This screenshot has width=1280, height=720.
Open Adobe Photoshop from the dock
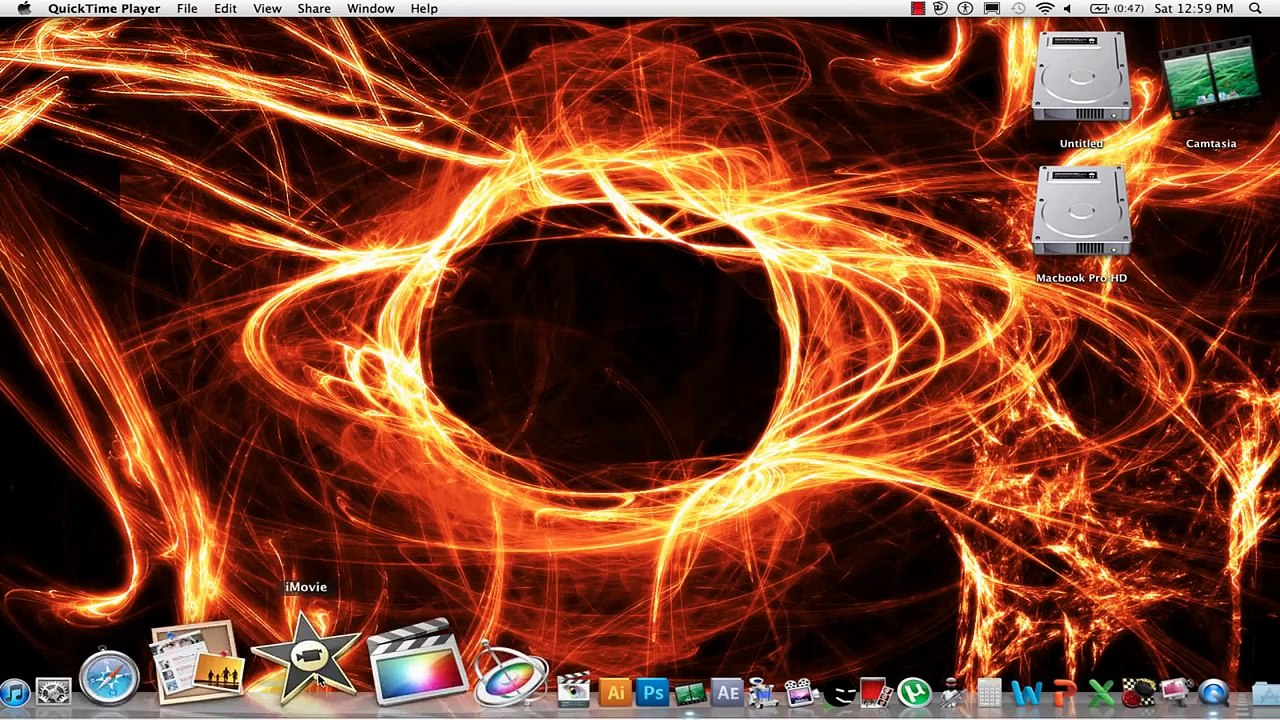pyautogui.click(x=653, y=691)
